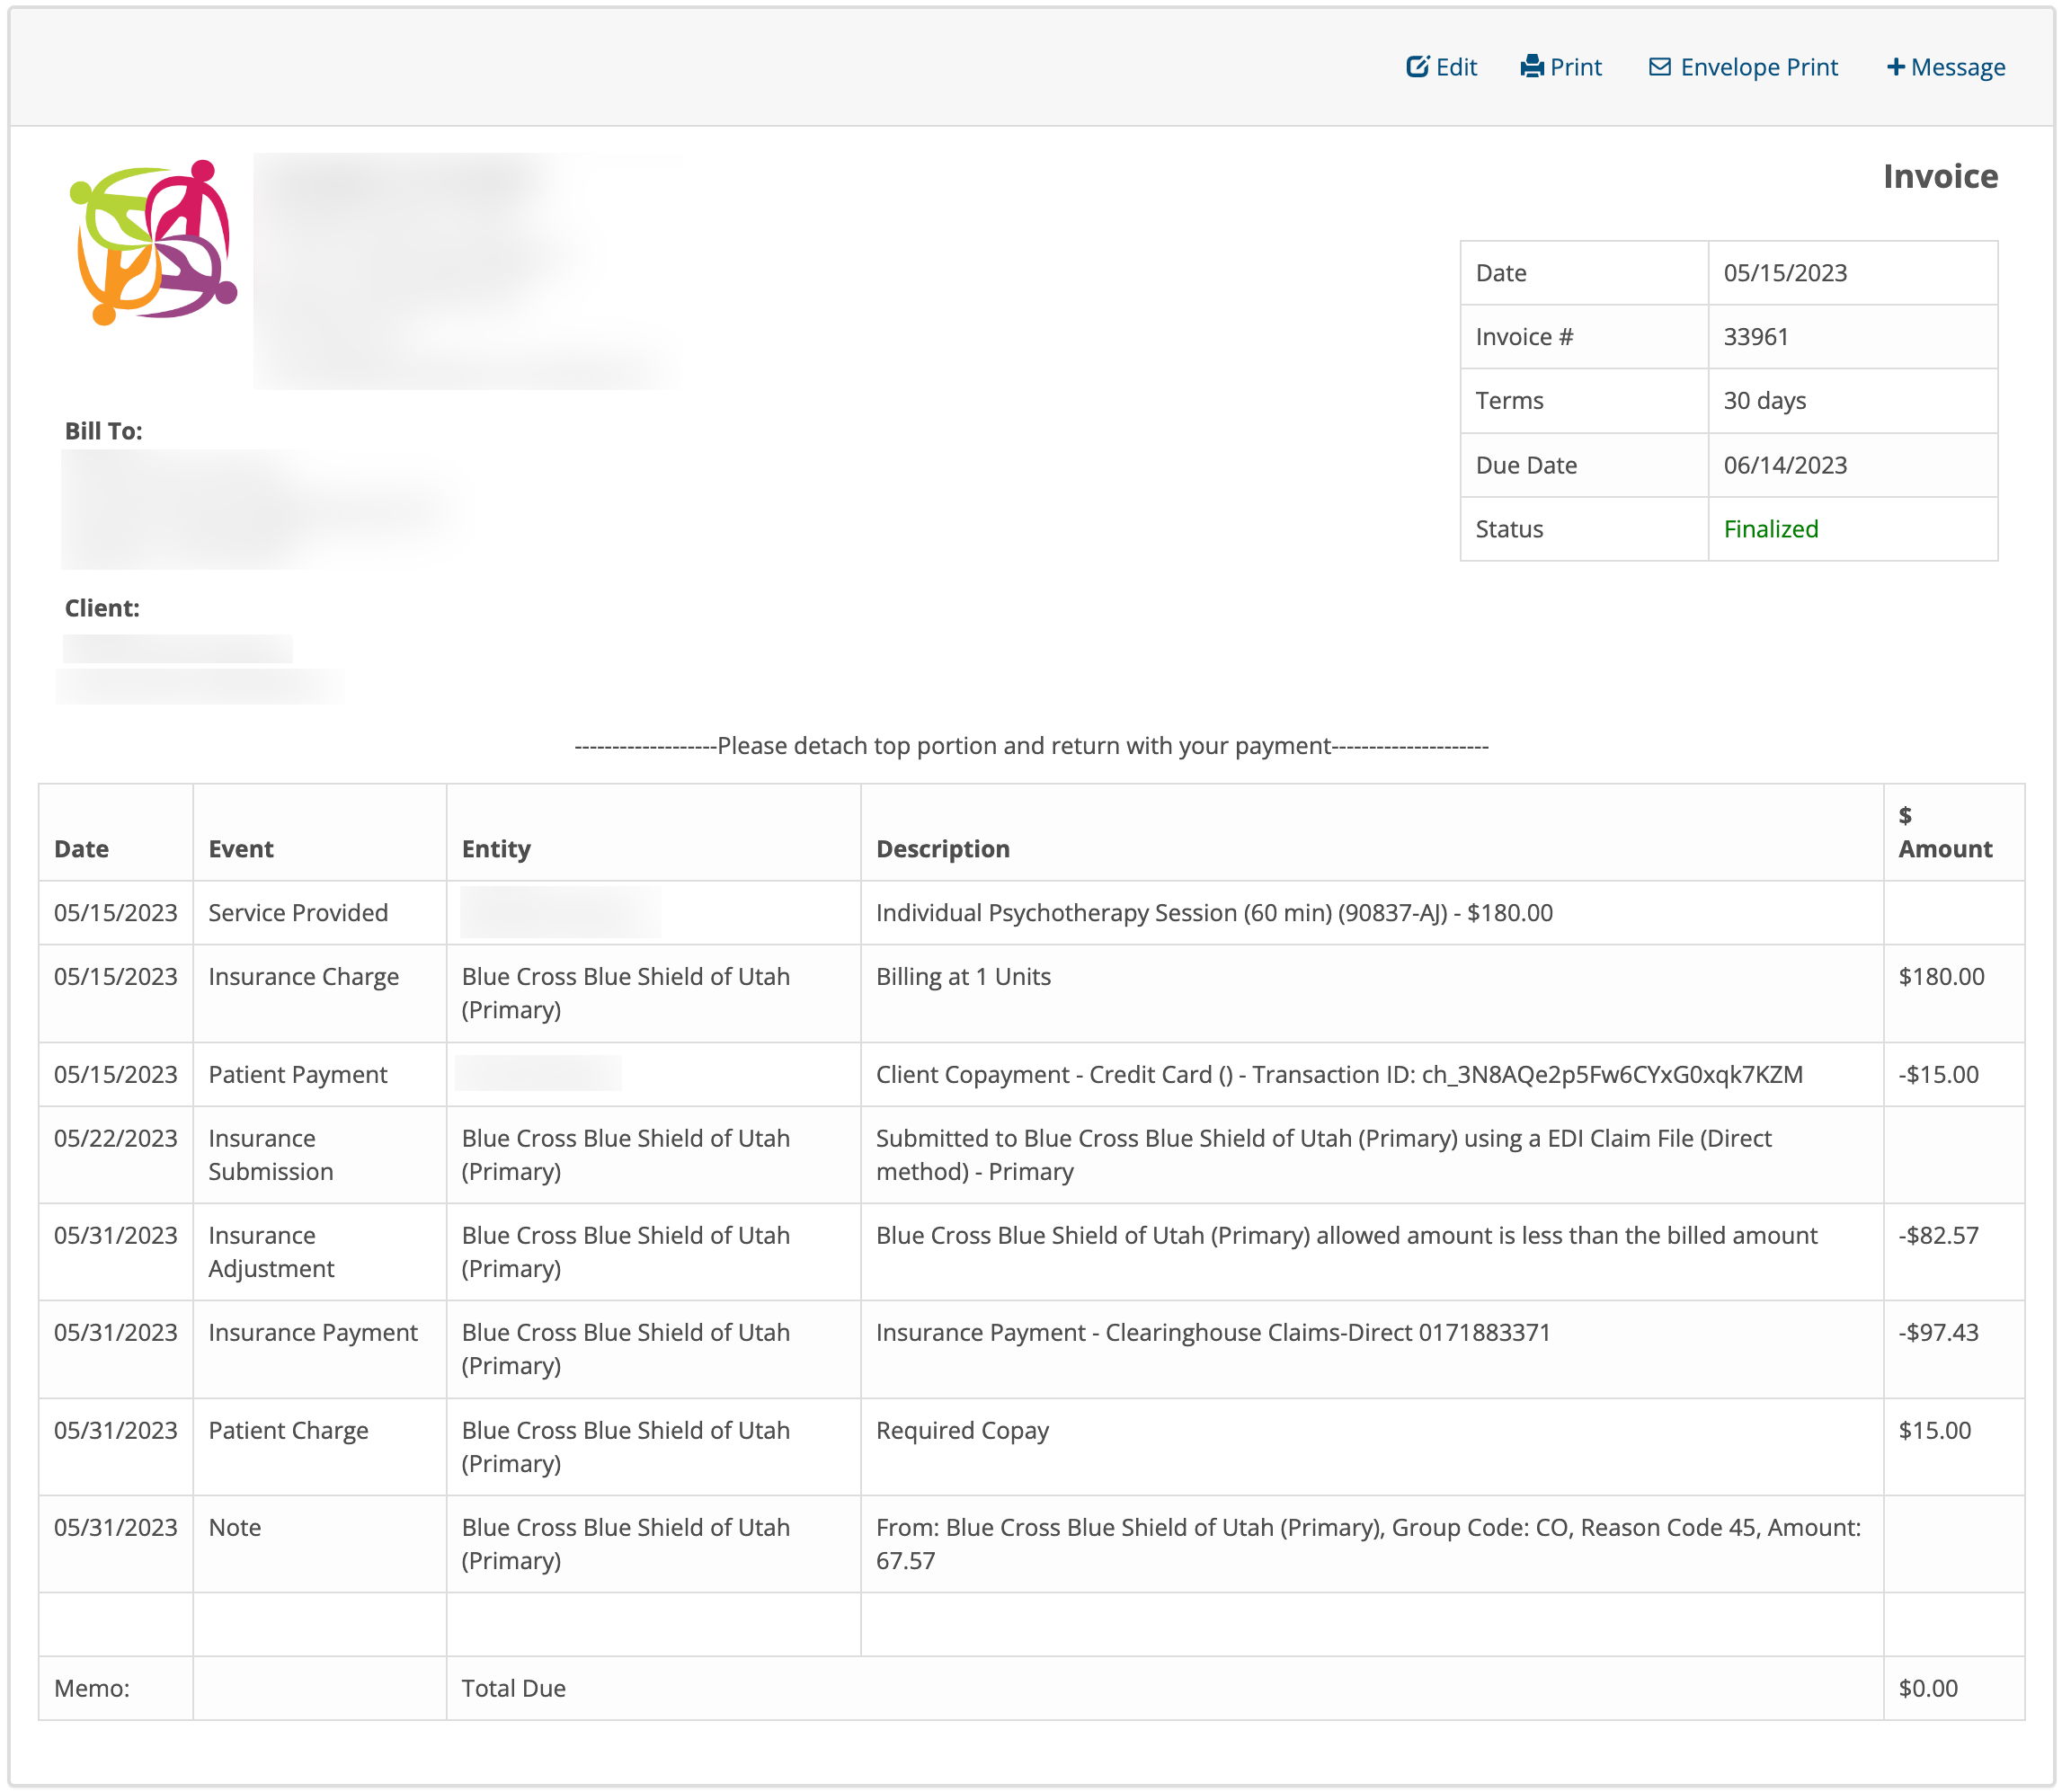Select the Insurance Payment row event
The width and height of the screenshot is (2062, 1792).
coord(312,1333)
